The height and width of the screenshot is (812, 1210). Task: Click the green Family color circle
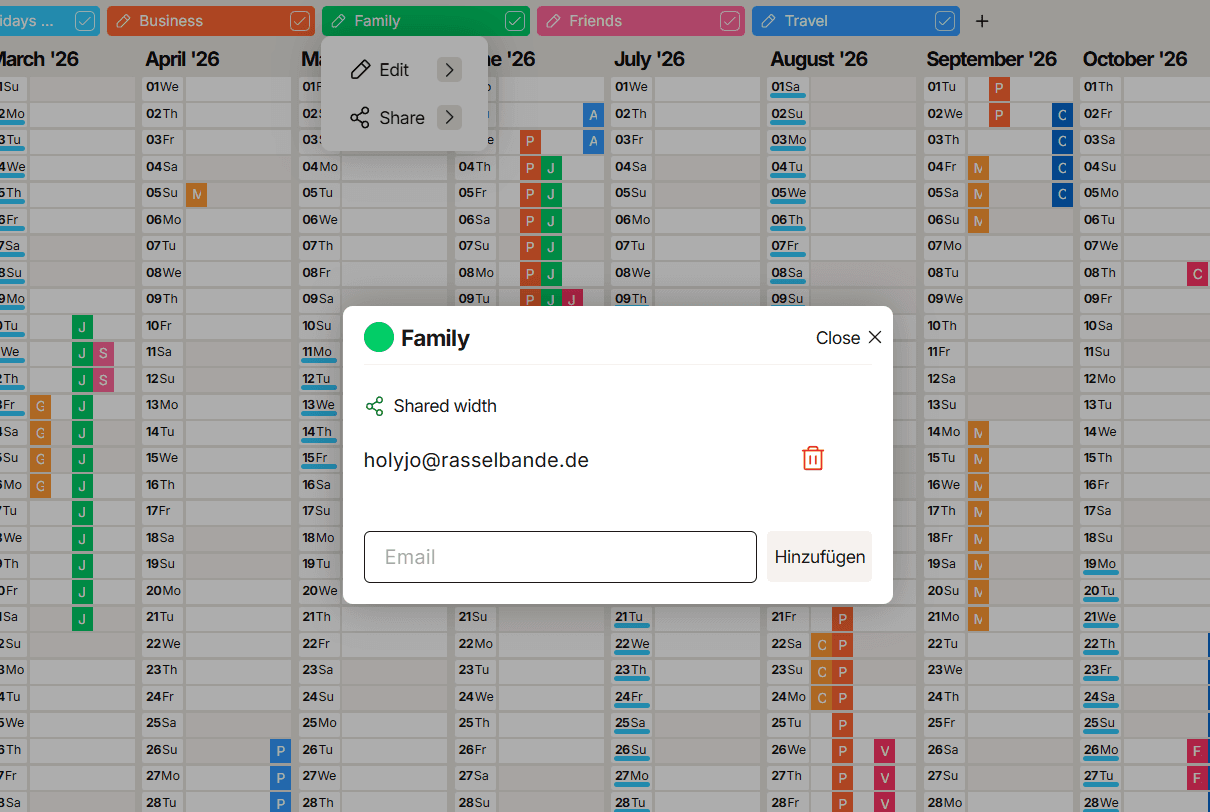379,338
